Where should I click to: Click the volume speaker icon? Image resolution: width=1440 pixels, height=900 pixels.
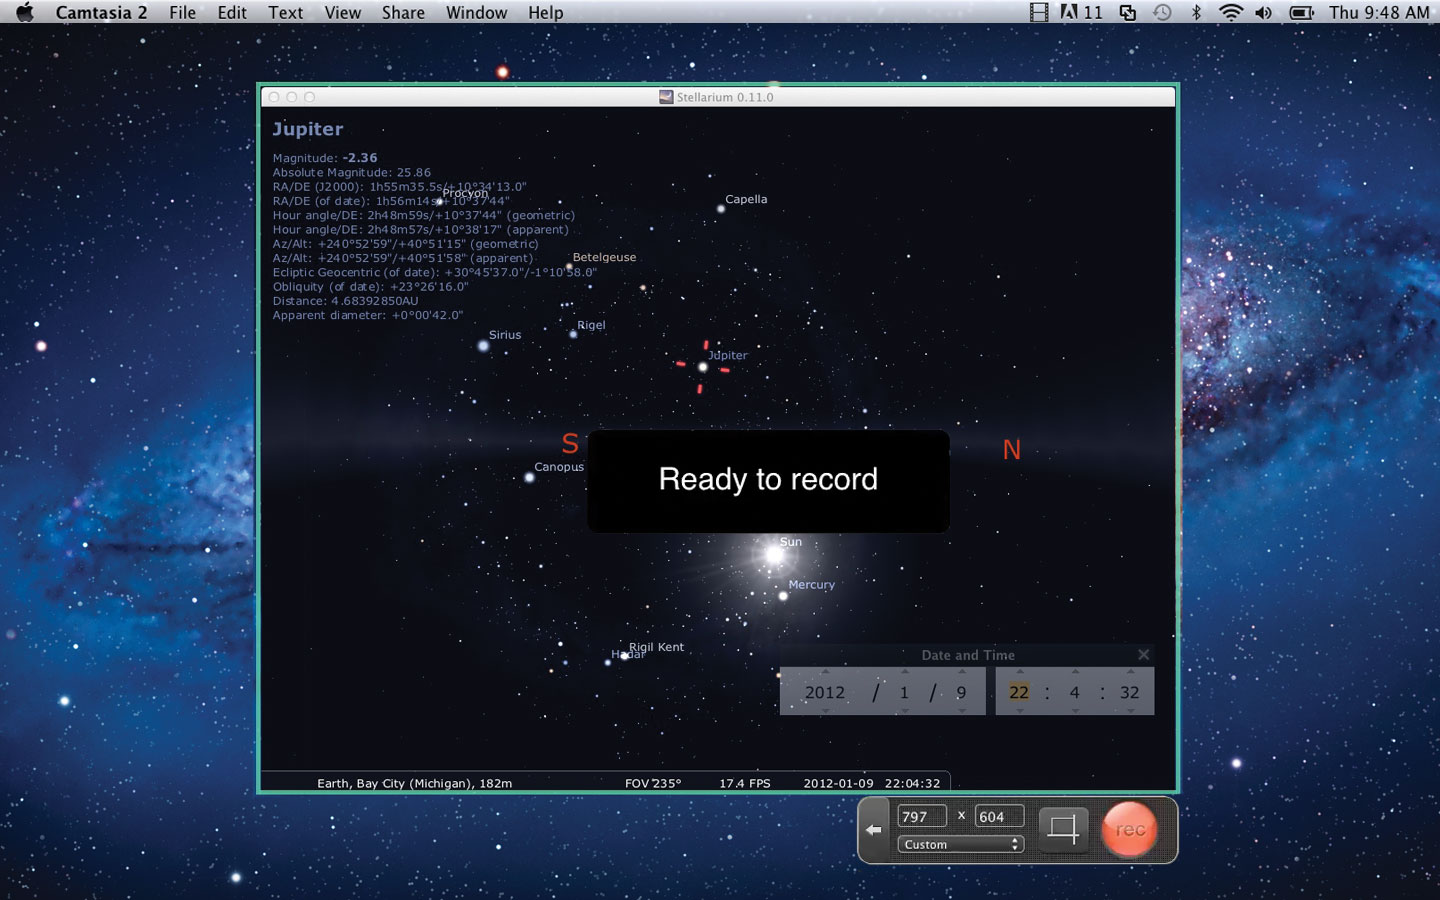click(x=1264, y=13)
